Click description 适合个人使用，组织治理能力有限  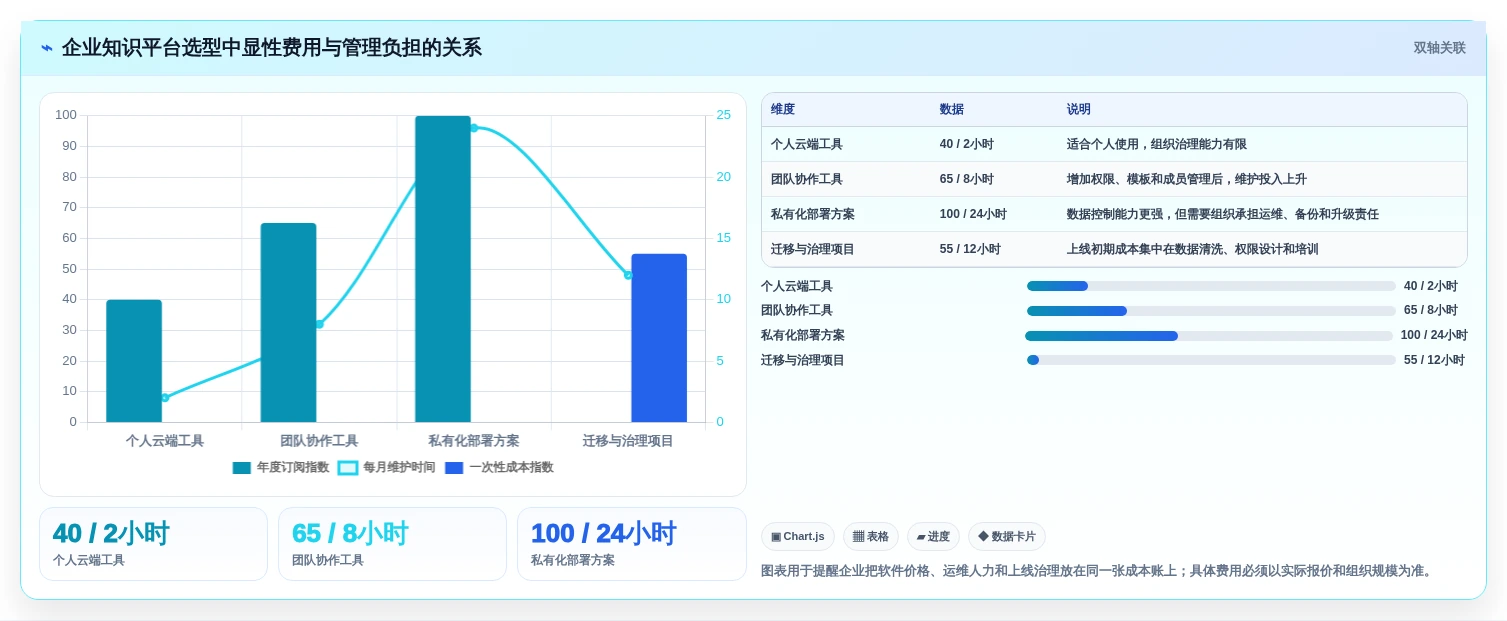[1157, 144]
